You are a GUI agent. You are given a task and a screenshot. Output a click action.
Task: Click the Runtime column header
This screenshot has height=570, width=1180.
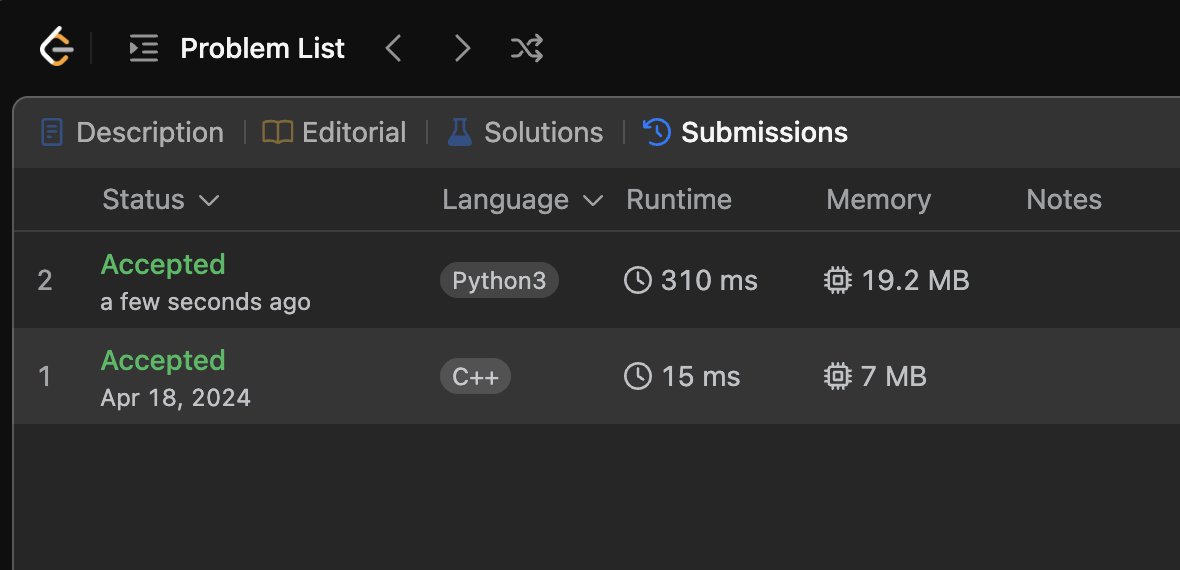pos(679,200)
